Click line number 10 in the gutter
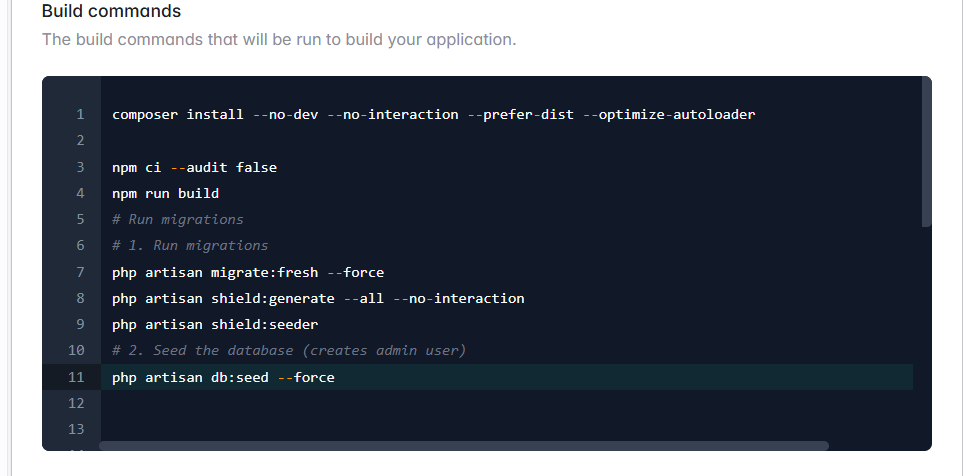 click(77, 350)
